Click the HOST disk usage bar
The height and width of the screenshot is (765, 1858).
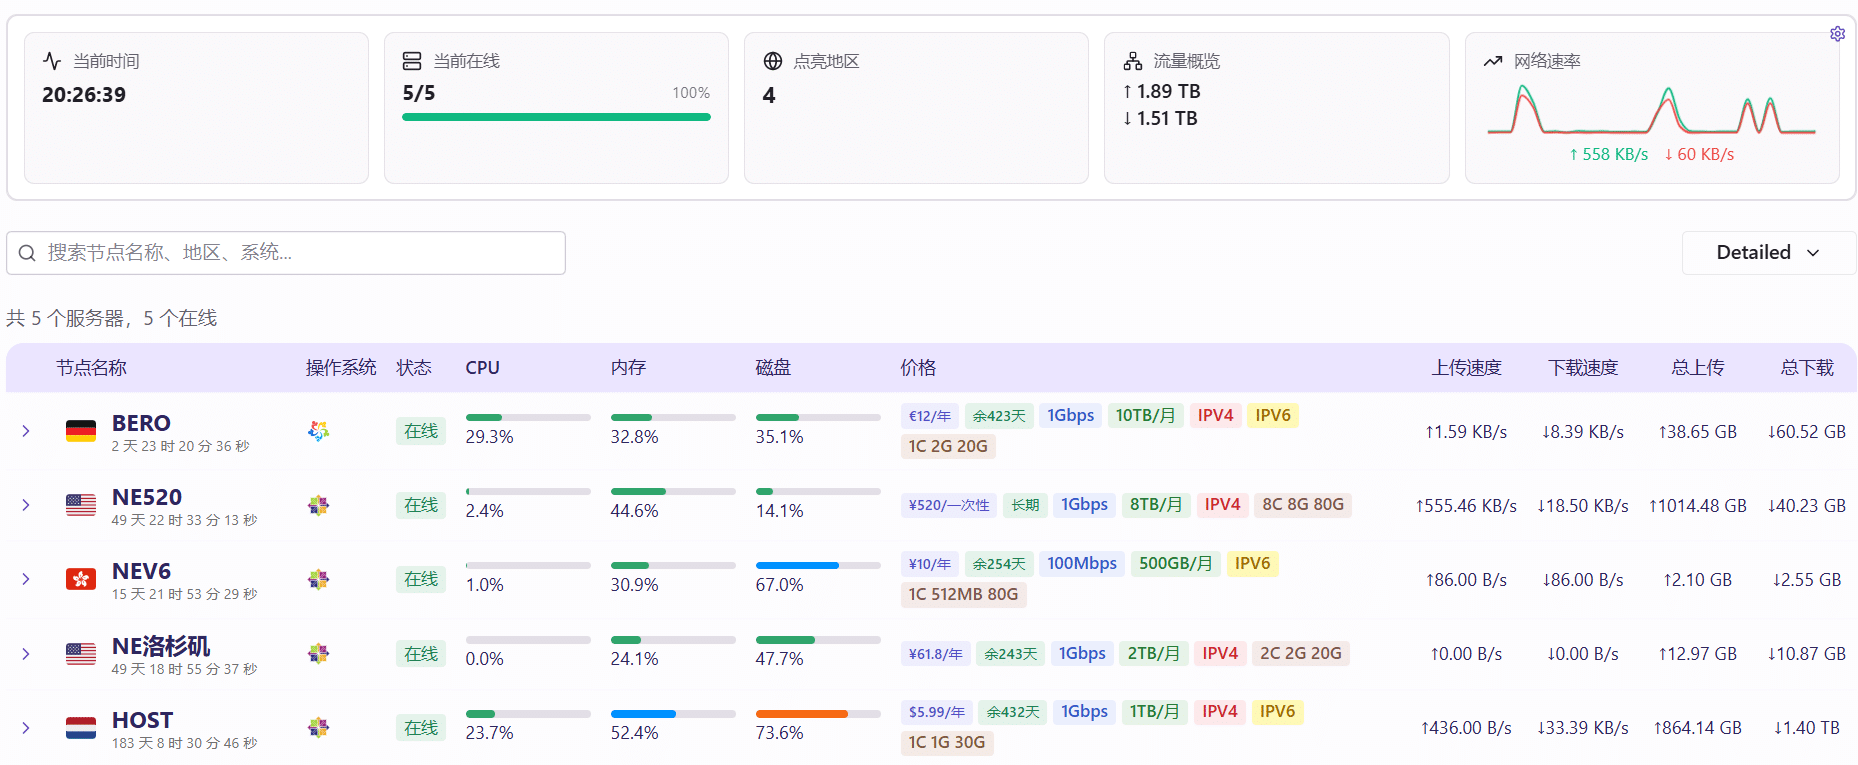(817, 714)
